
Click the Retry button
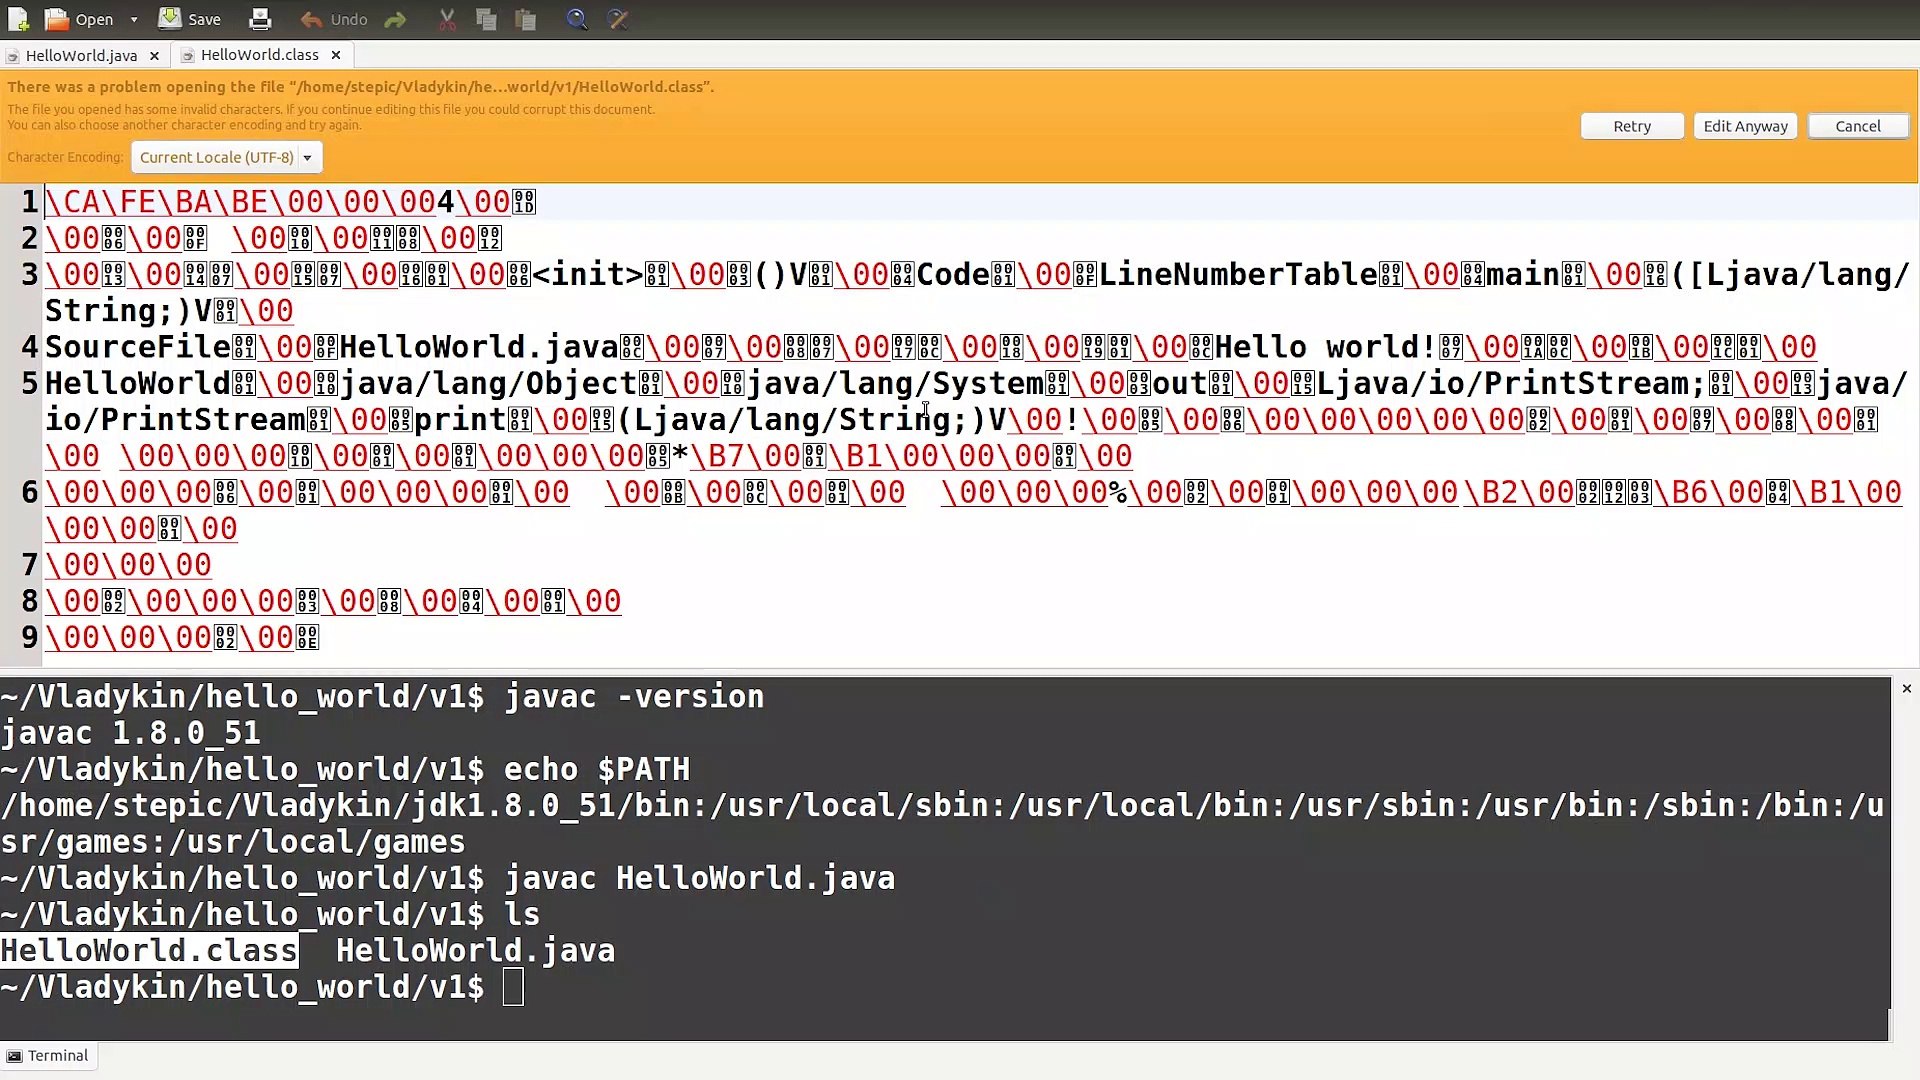tap(1632, 126)
